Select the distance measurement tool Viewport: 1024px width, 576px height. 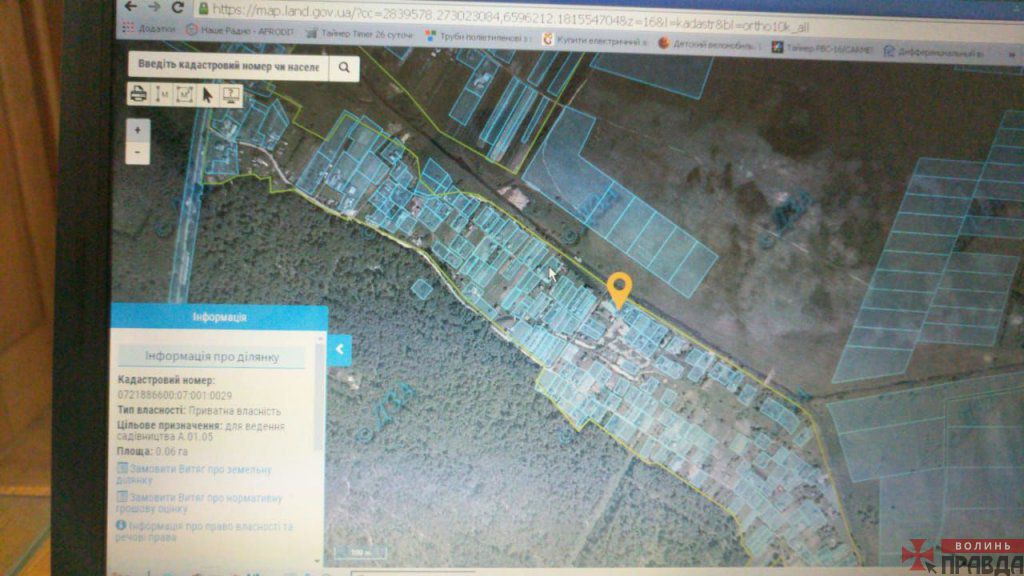click(161, 95)
